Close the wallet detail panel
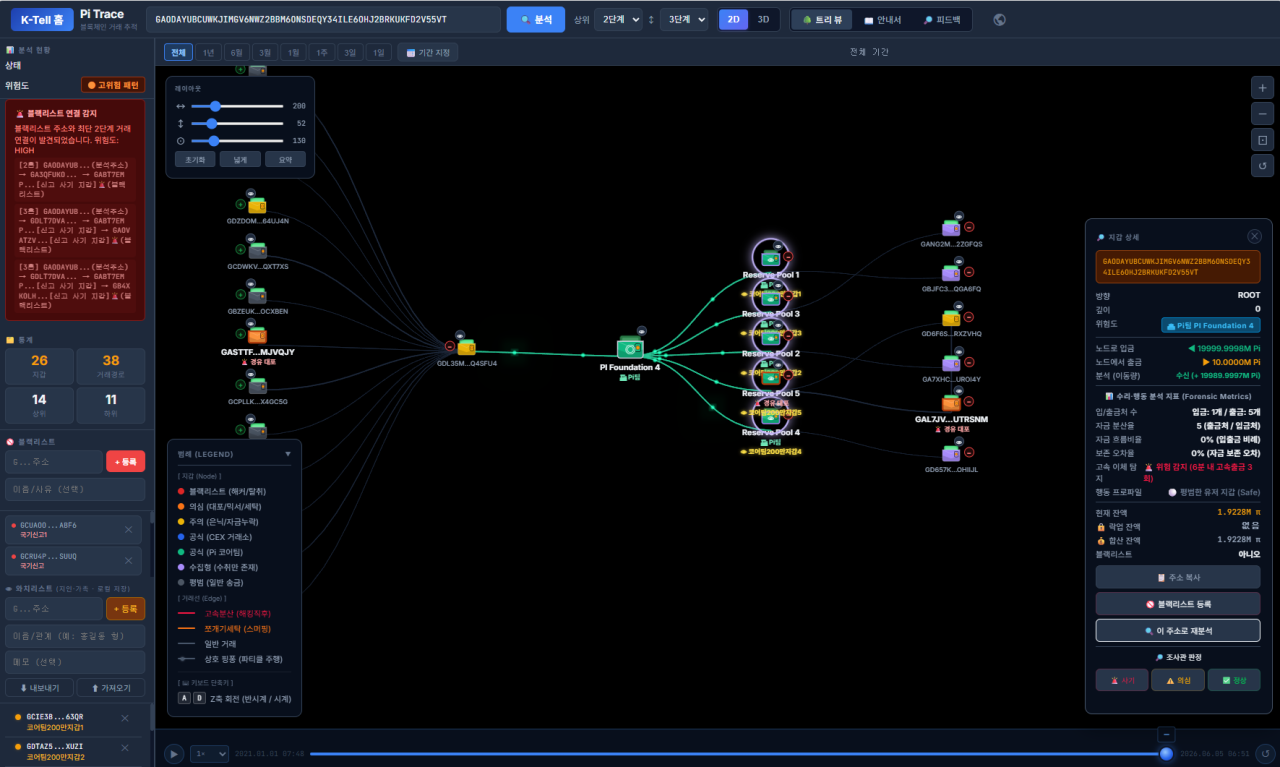This screenshot has height=767, width=1280. tap(1254, 236)
